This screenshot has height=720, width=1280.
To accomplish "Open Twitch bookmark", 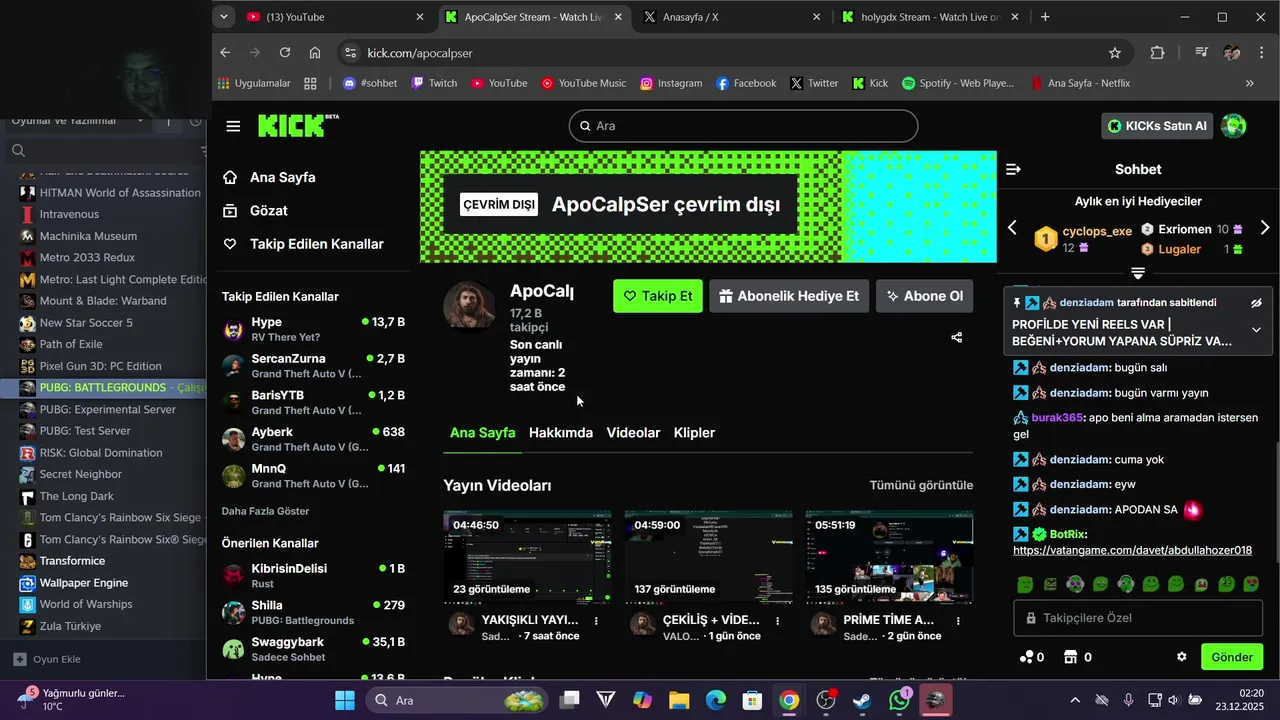I will pos(434,83).
